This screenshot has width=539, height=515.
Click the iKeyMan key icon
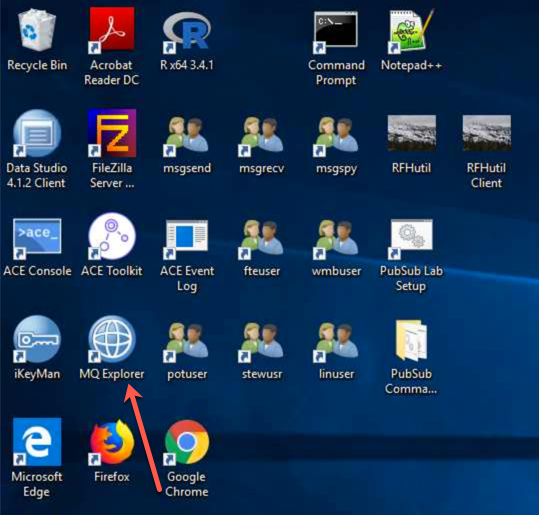coord(37,339)
